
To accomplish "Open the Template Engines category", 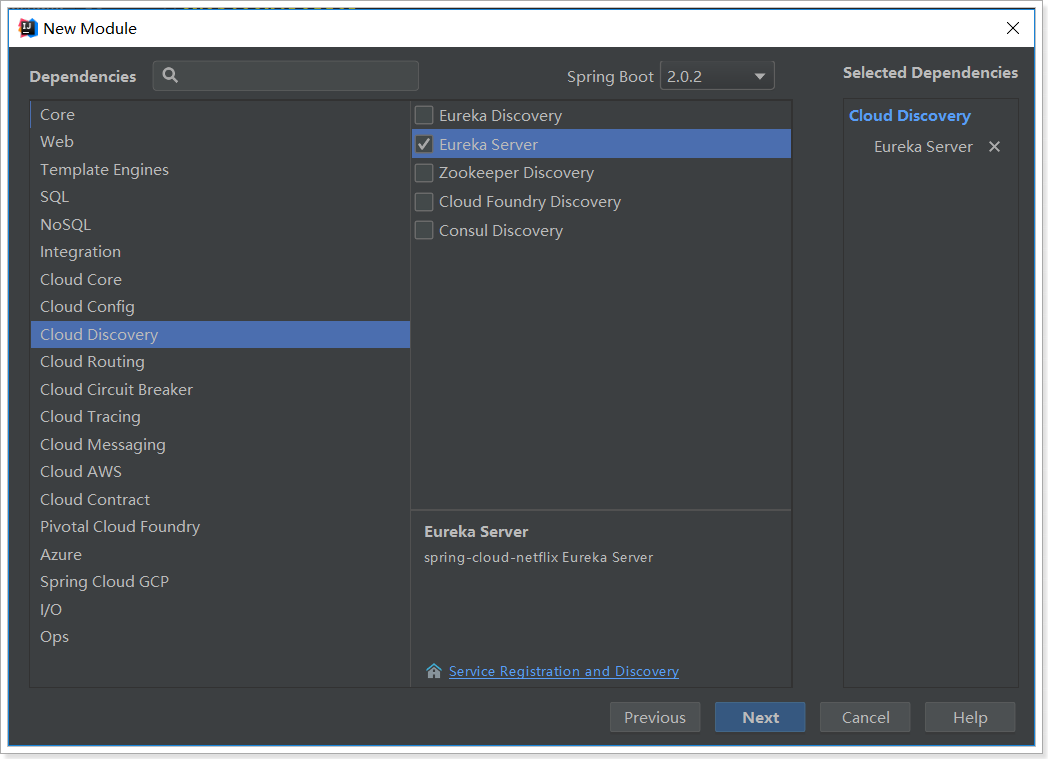I will point(220,170).
